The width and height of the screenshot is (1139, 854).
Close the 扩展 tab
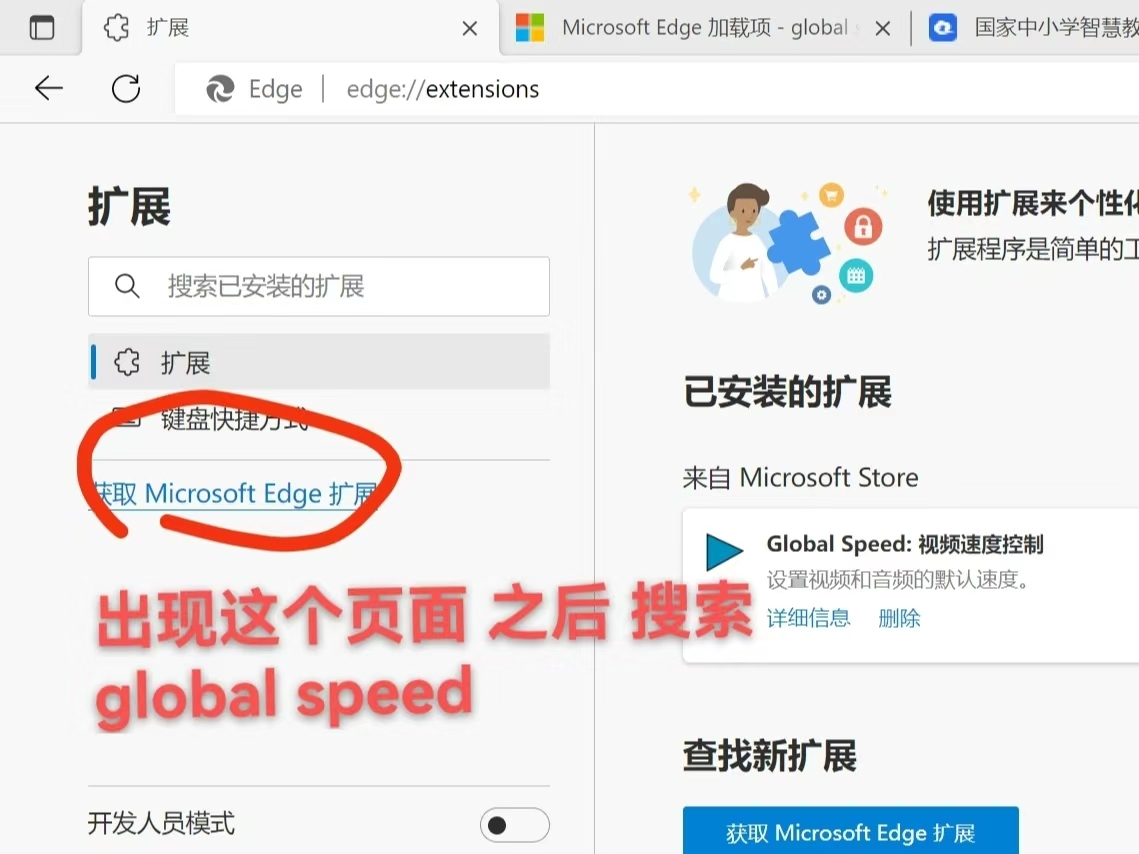[470, 28]
